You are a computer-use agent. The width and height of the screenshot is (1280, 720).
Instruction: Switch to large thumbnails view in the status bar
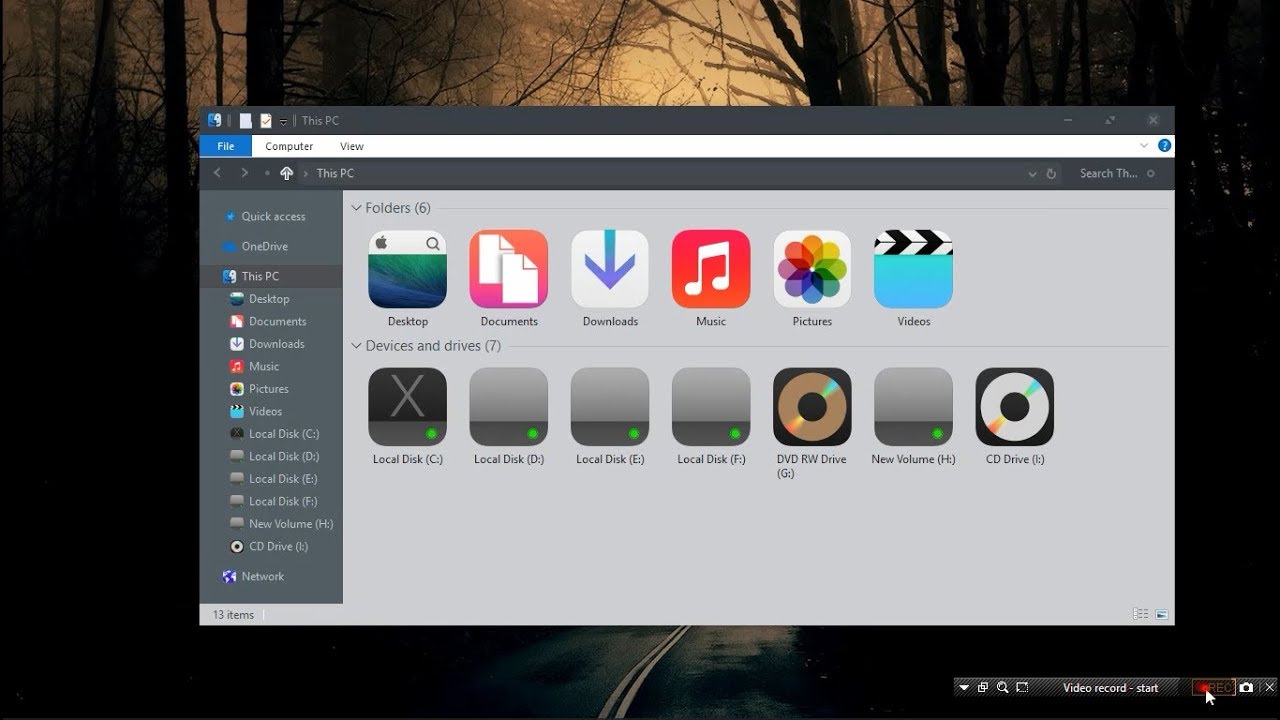(x=1161, y=613)
